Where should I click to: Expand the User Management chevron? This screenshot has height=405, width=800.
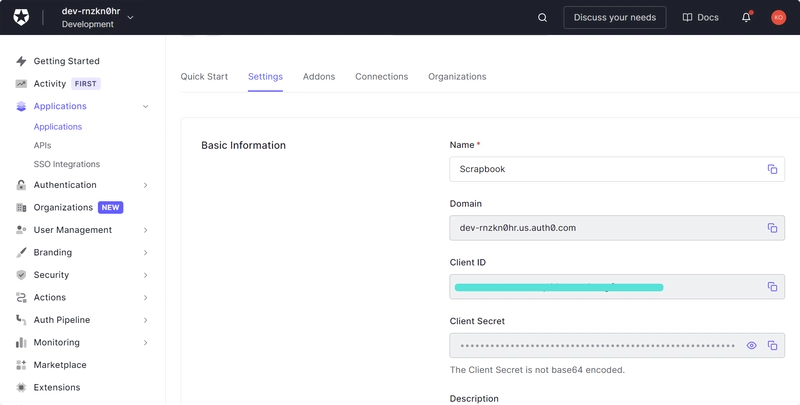(145, 230)
